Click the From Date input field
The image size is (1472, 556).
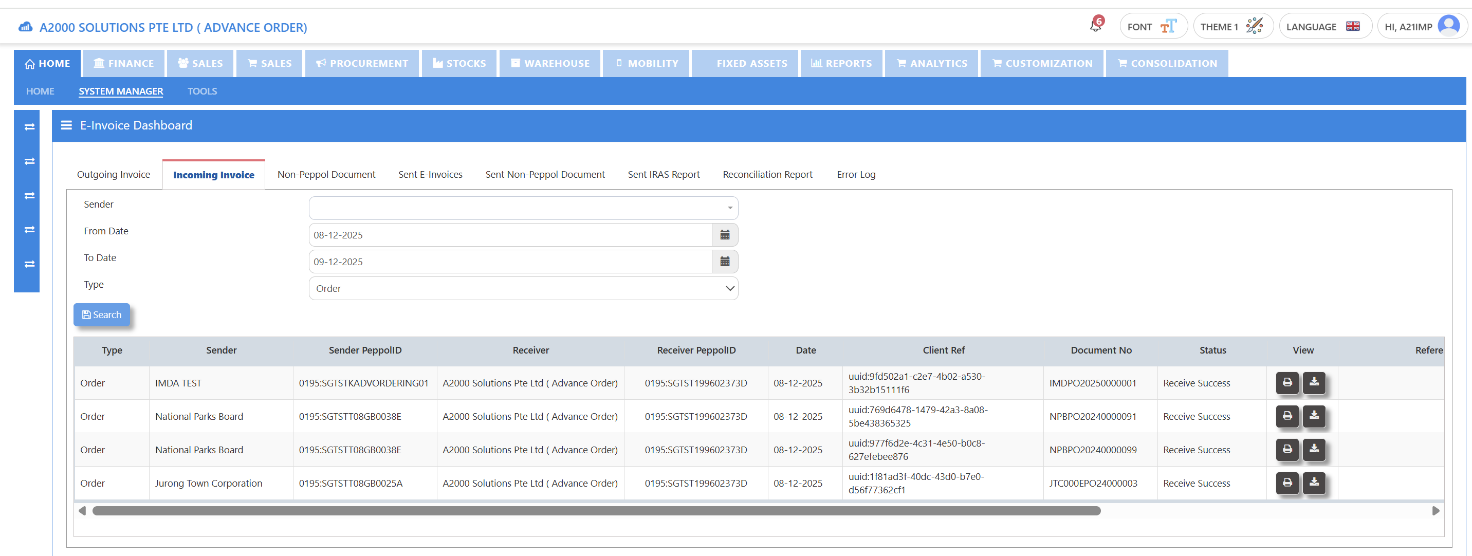510,235
